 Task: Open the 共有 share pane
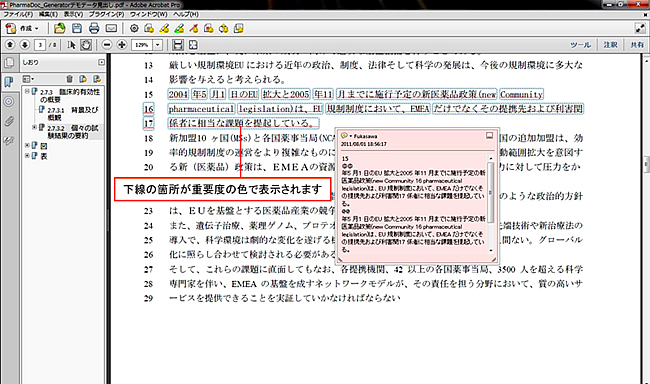tap(637, 44)
